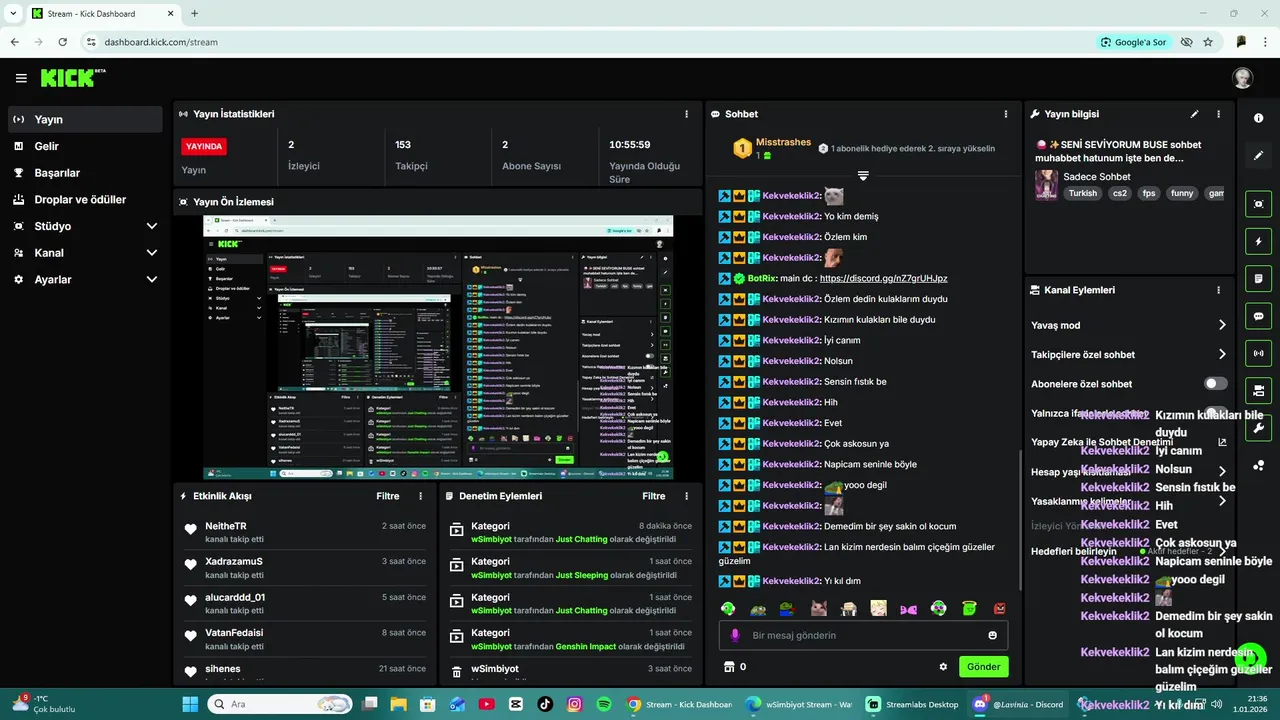1280x720 pixels.
Task: Open Kanal Eylemleri three-dot options
Action: 1218,290
